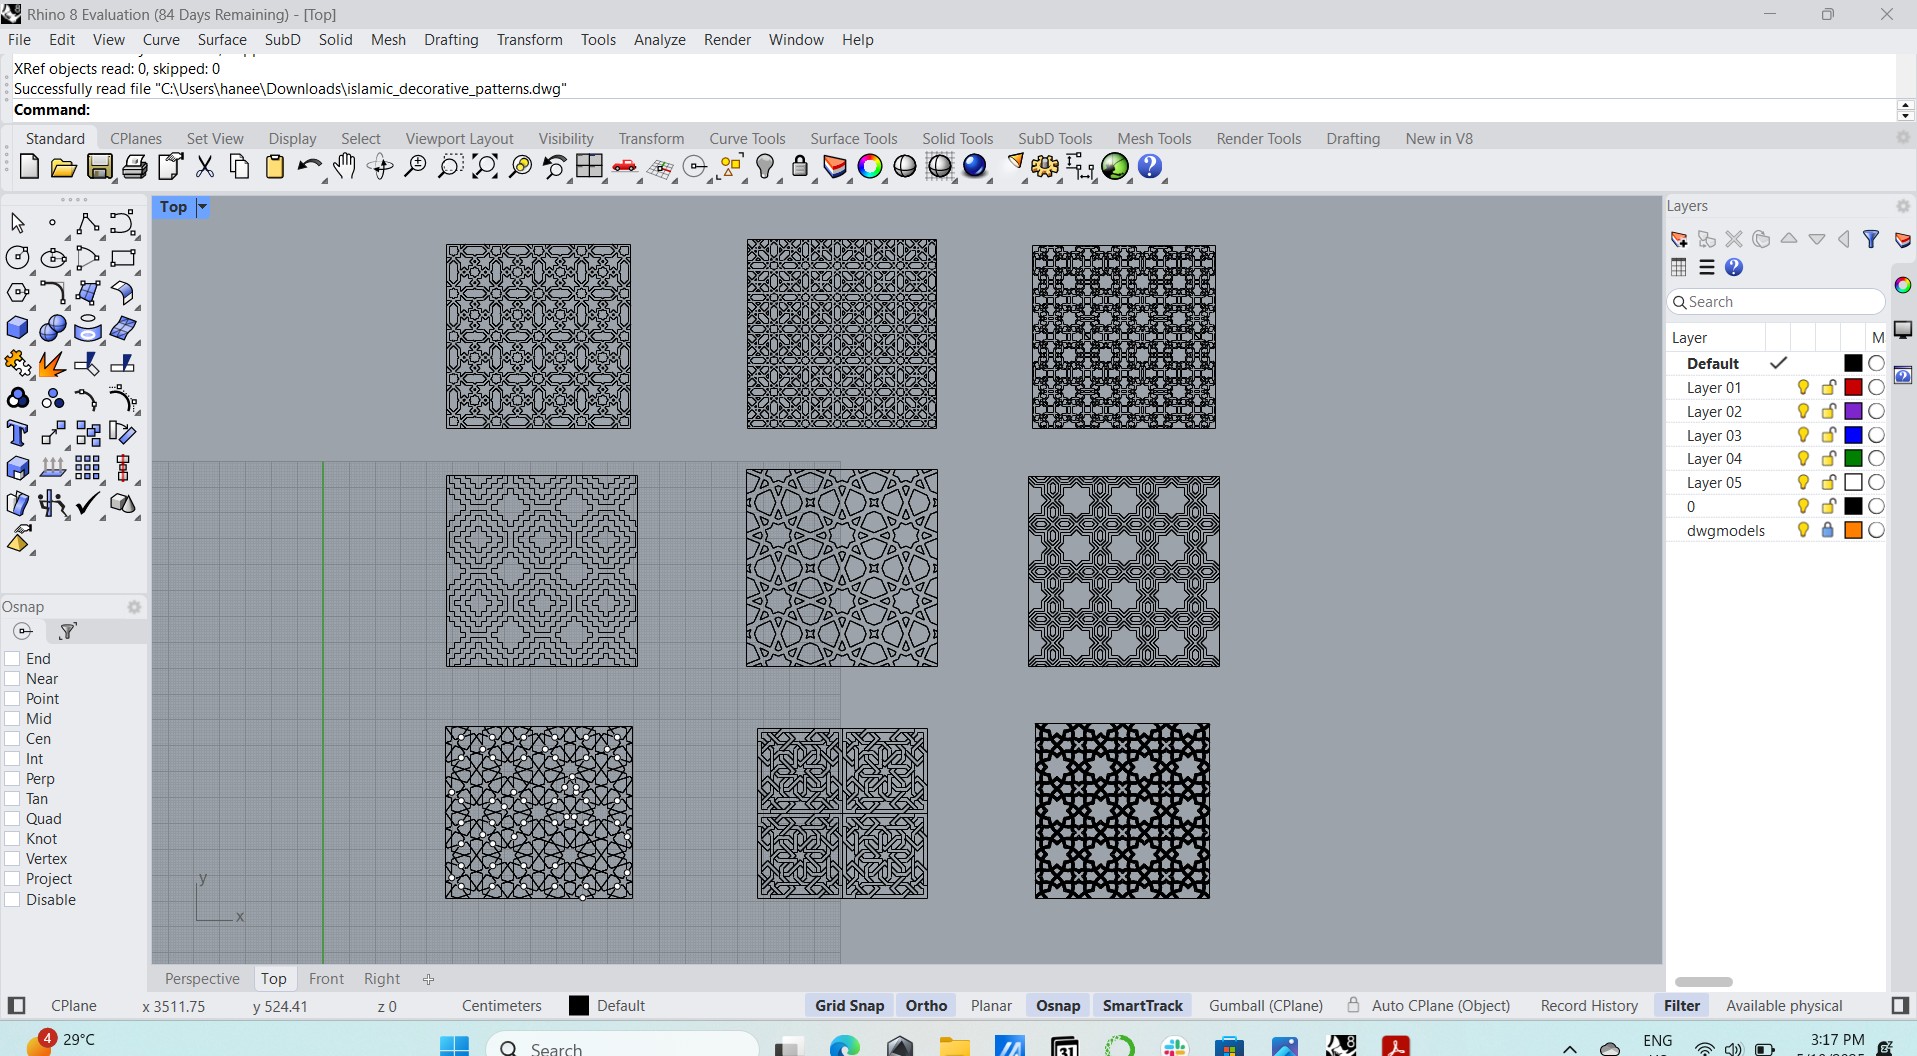
Task: Select the Pan view hand tool
Action: click(x=344, y=167)
